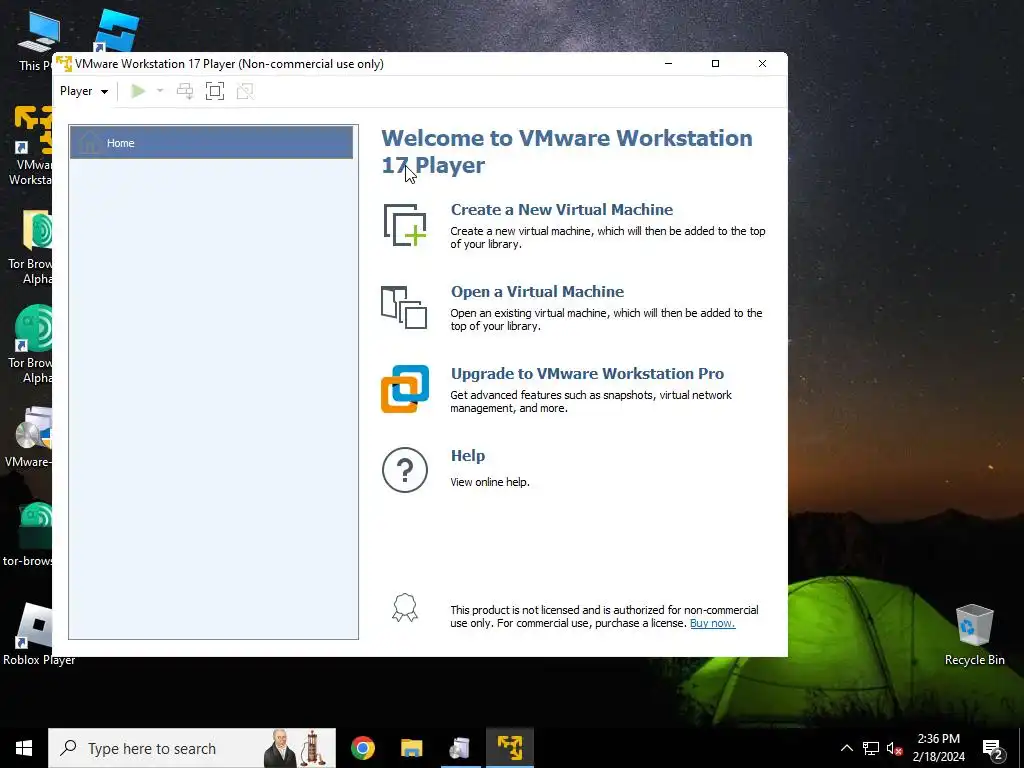1024x768 pixels.
Task: Select the VMware Workstation desktop shortcut
Action: (x=29, y=147)
